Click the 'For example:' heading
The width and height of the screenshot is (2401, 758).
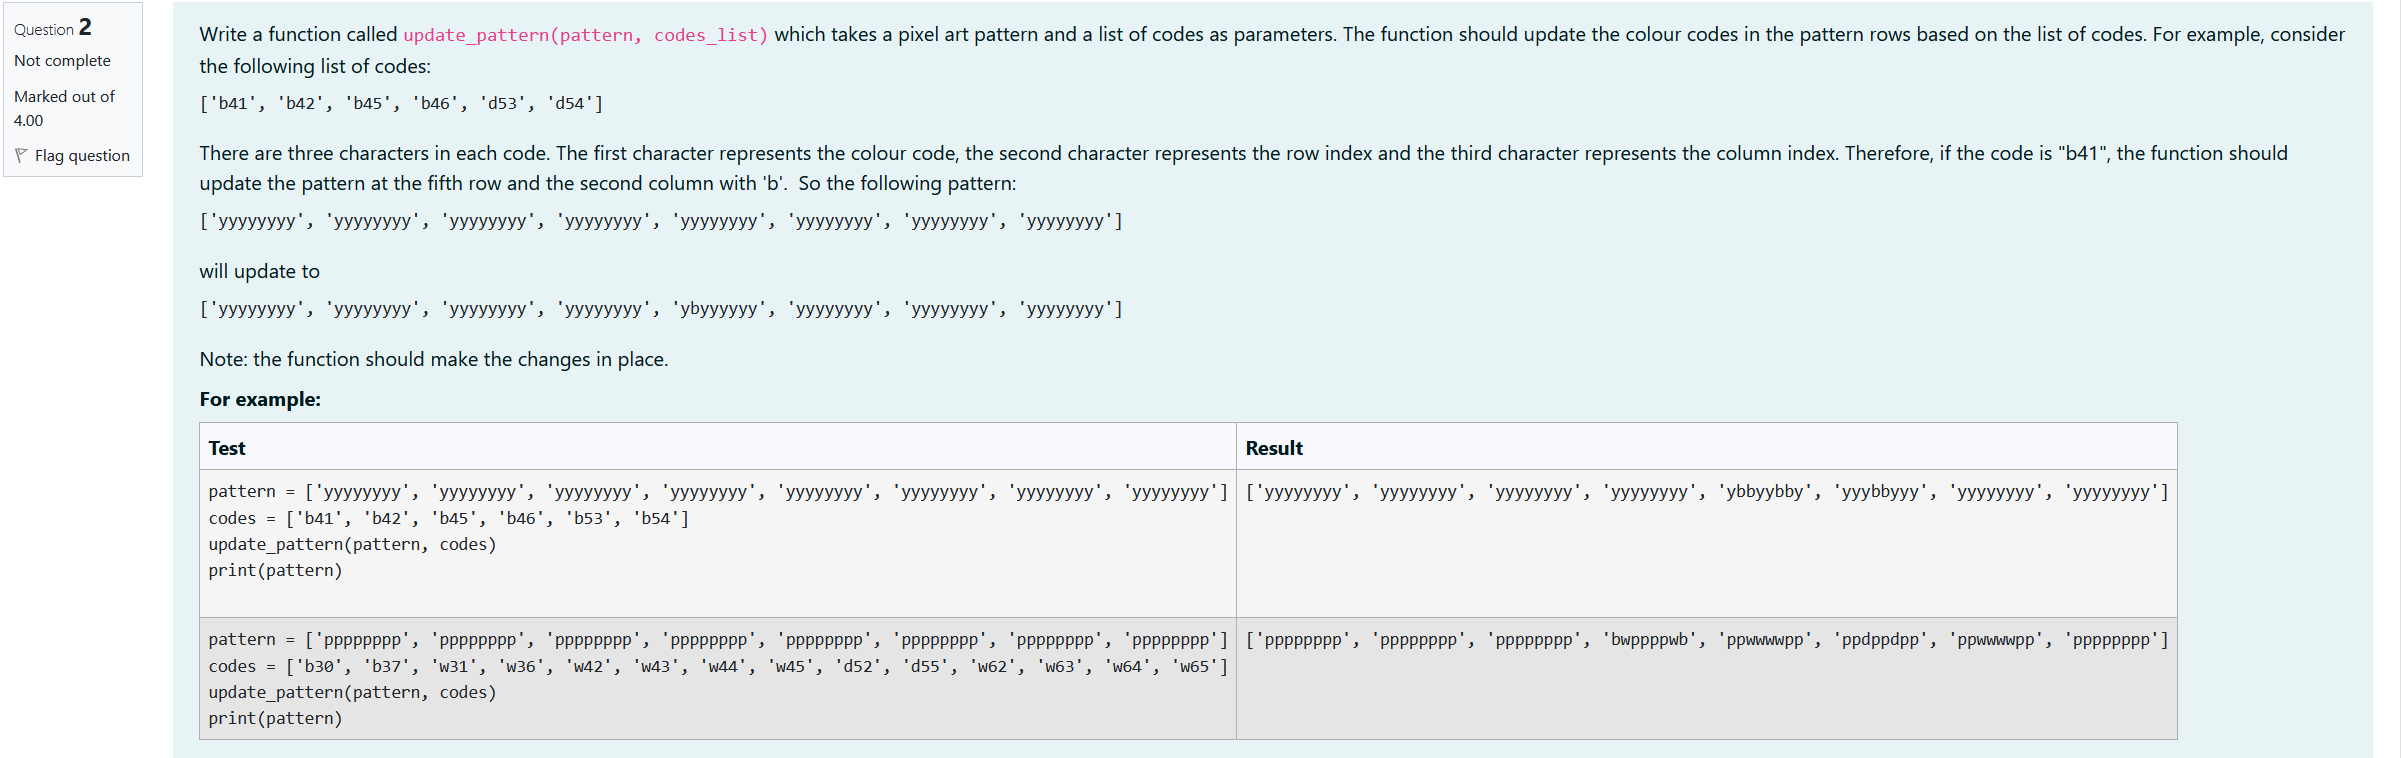coord(260,399)
